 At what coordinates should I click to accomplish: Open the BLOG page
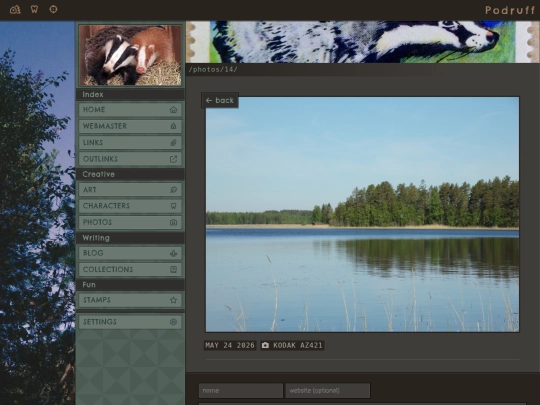tap(130, 253)
